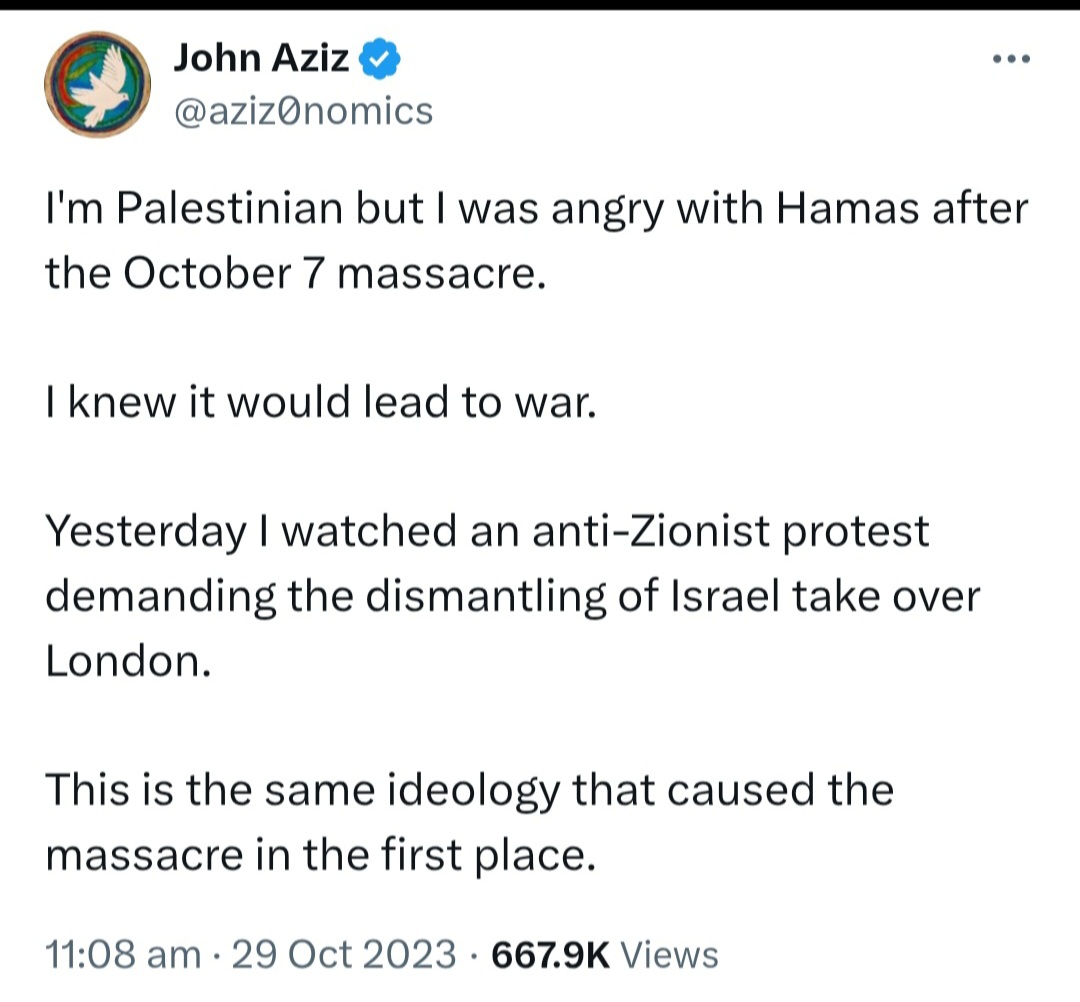
Task: Open John Aziz's dove profile picture
Action: coord(97,84)
